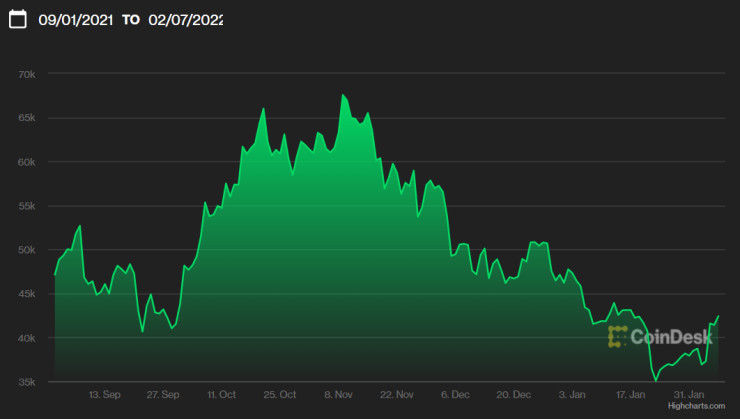Click the calendar icon beside the date range

[x=17, y=20]
